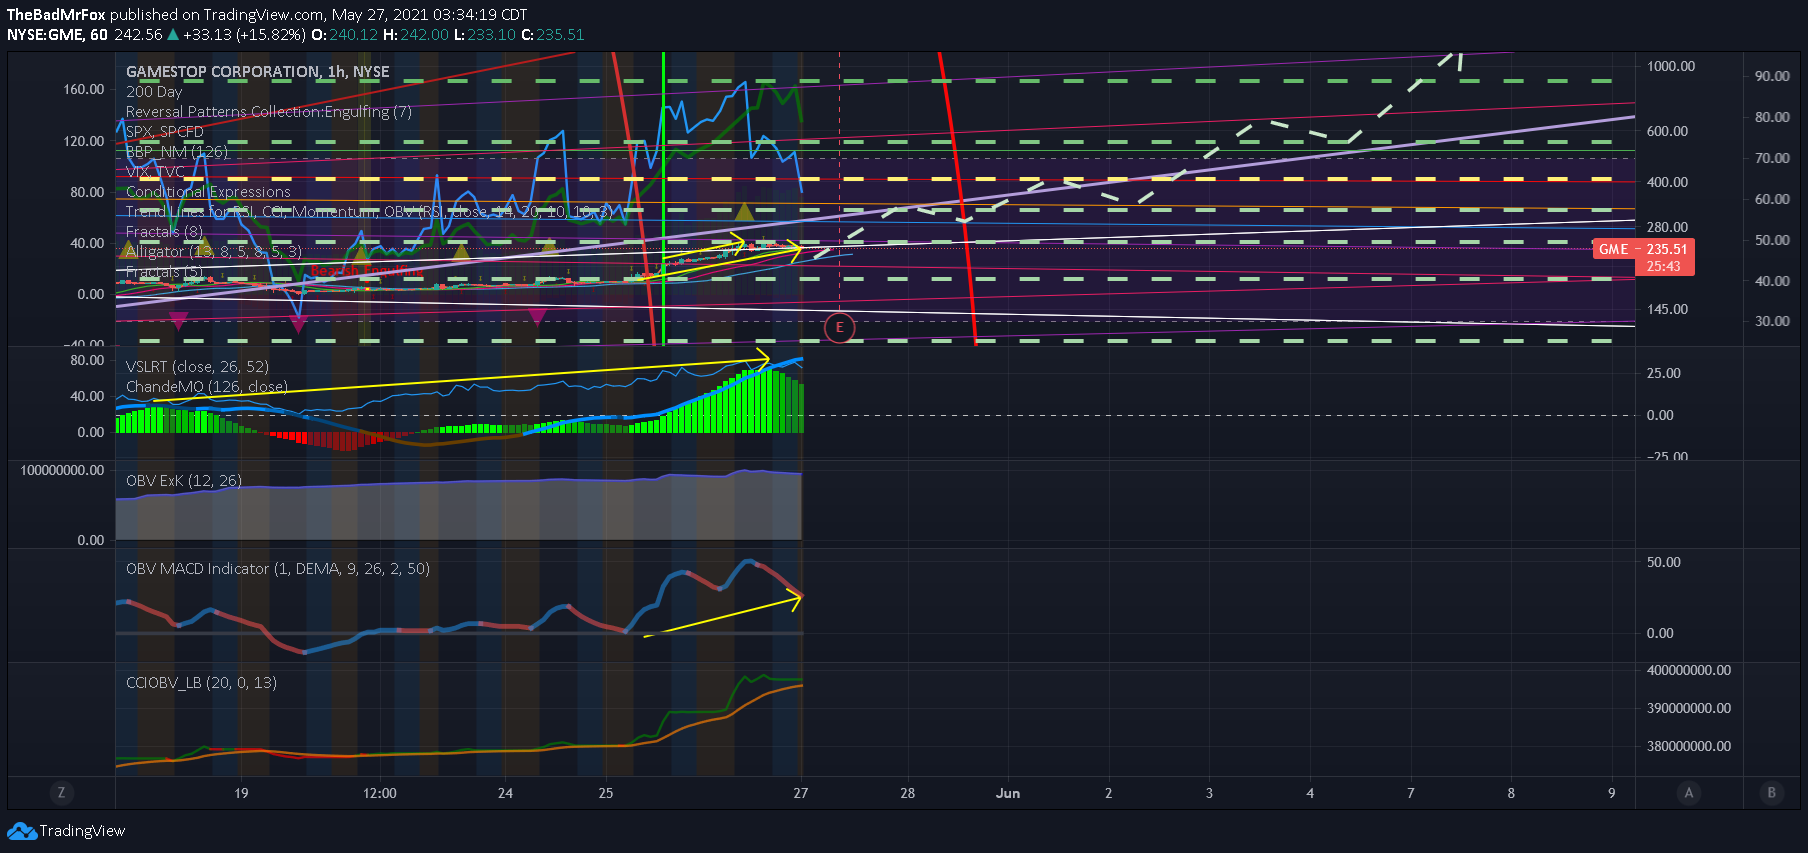Click the Jun label on time axis
This screenshot has height=853, width=1808.
[1008, 793]
